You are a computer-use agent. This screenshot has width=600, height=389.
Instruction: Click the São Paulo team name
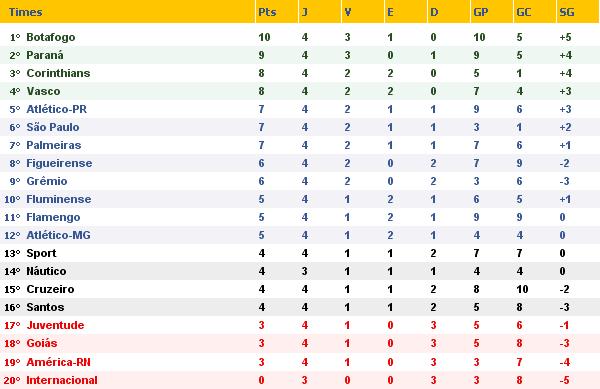(53, 127)
